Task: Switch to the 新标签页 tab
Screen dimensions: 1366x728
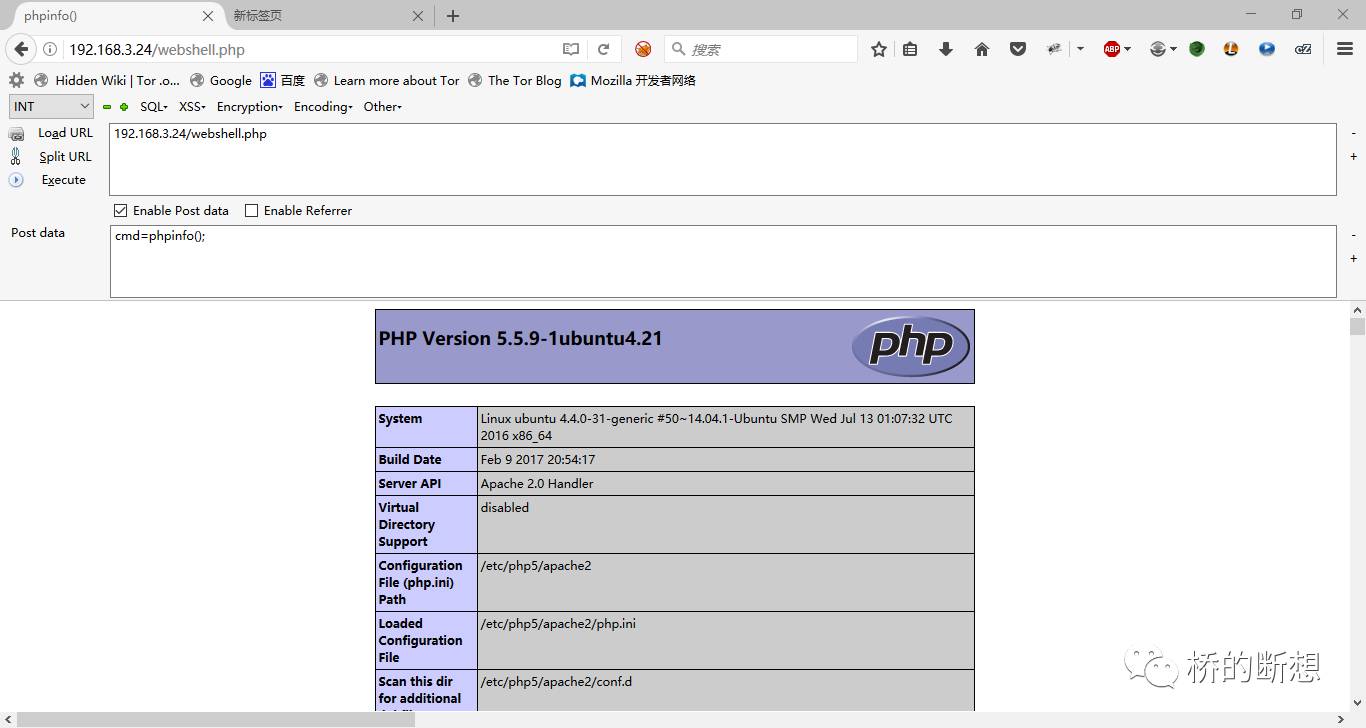Action: (x=328, y=16)
